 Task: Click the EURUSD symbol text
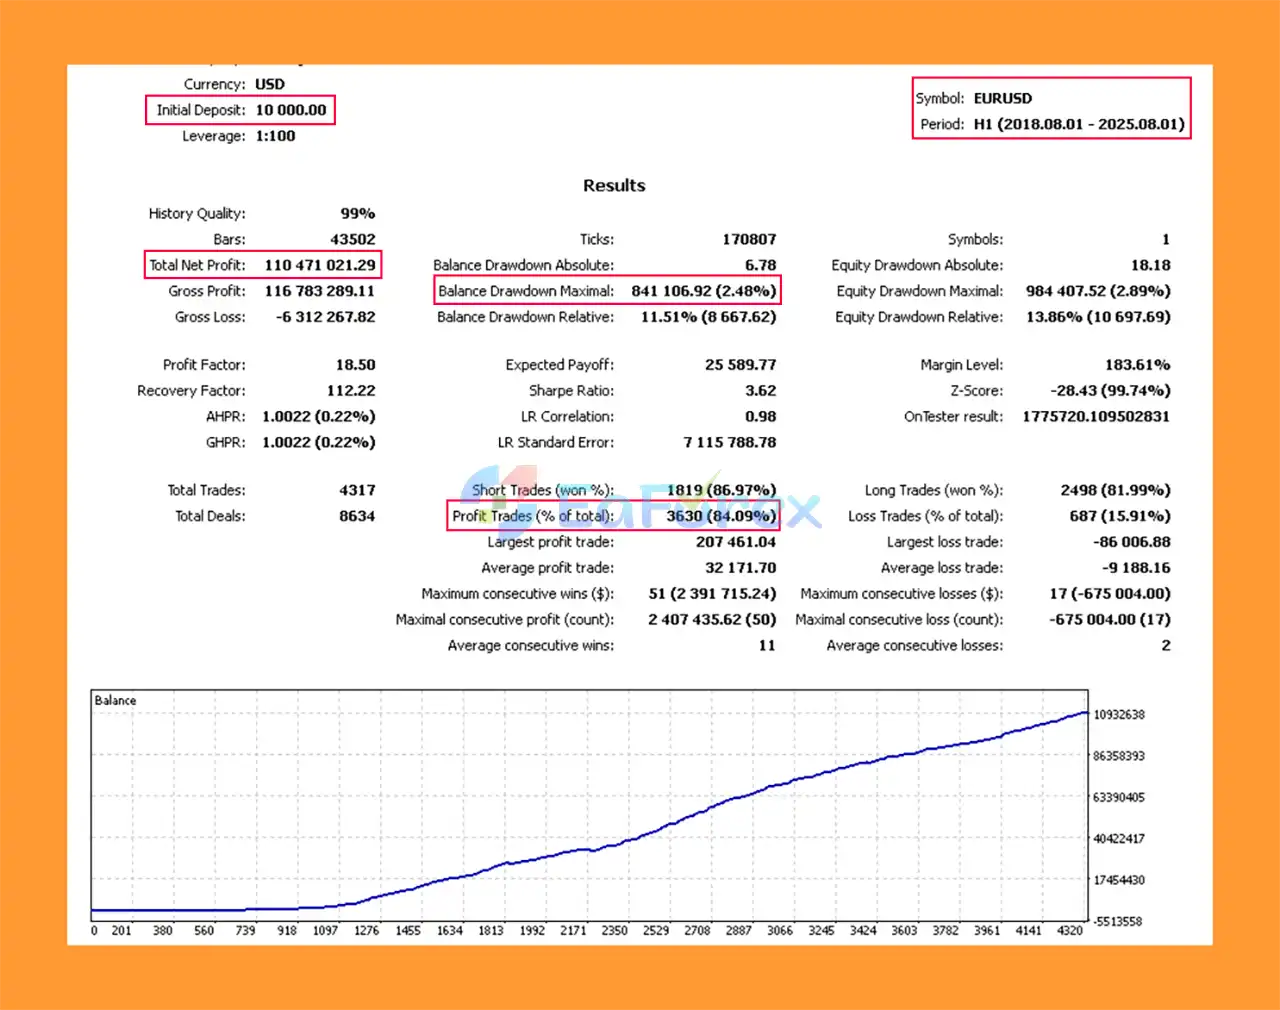coord(1002,98)
